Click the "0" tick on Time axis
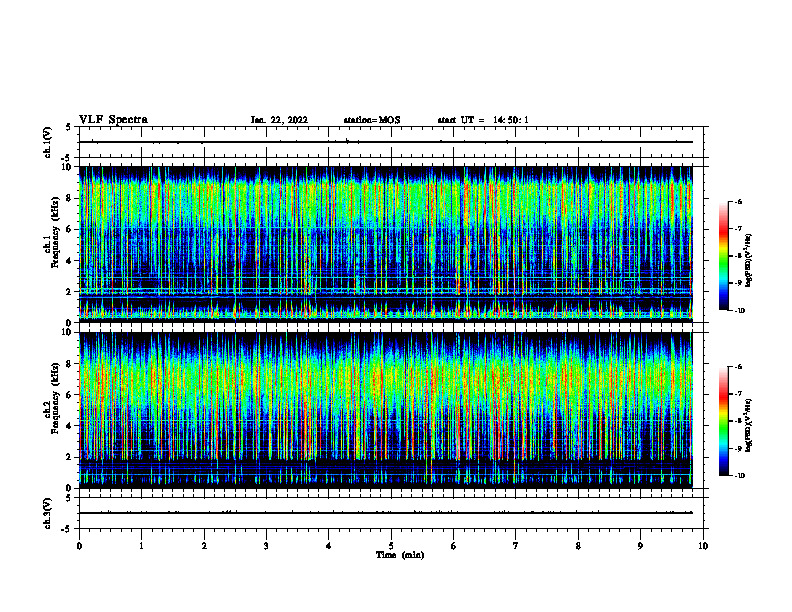 tap(79, 546)
